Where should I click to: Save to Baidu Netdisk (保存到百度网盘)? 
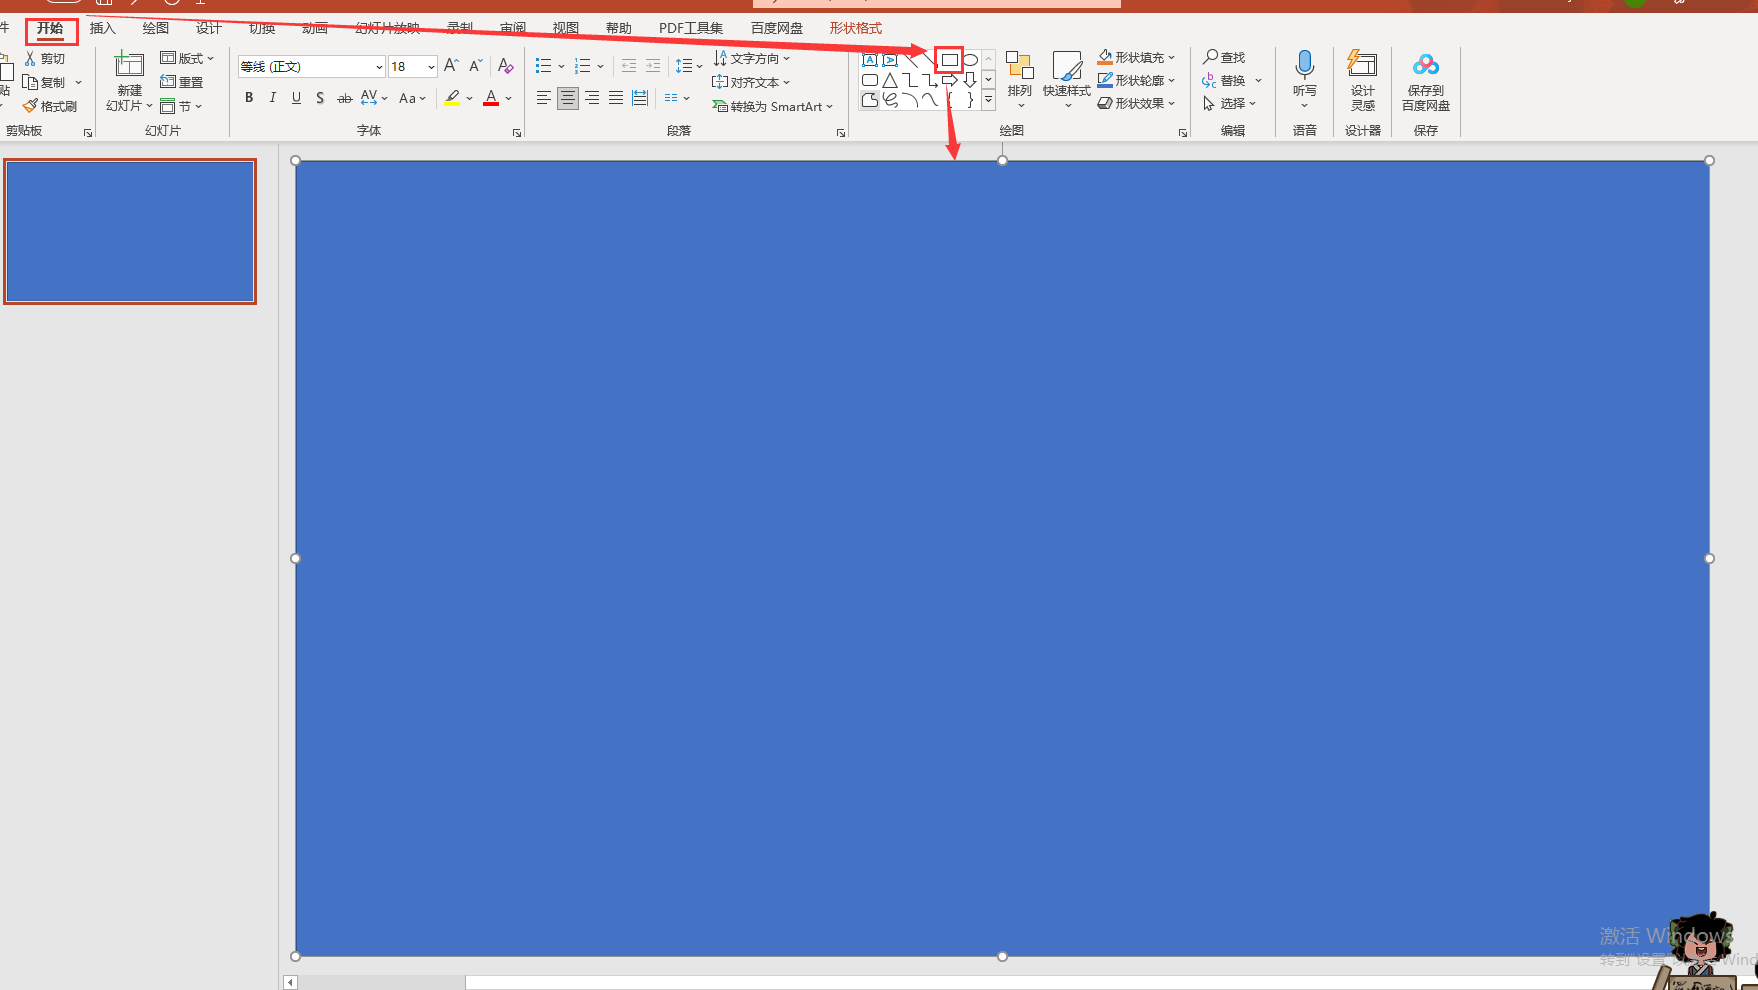tap(1425, 82)
